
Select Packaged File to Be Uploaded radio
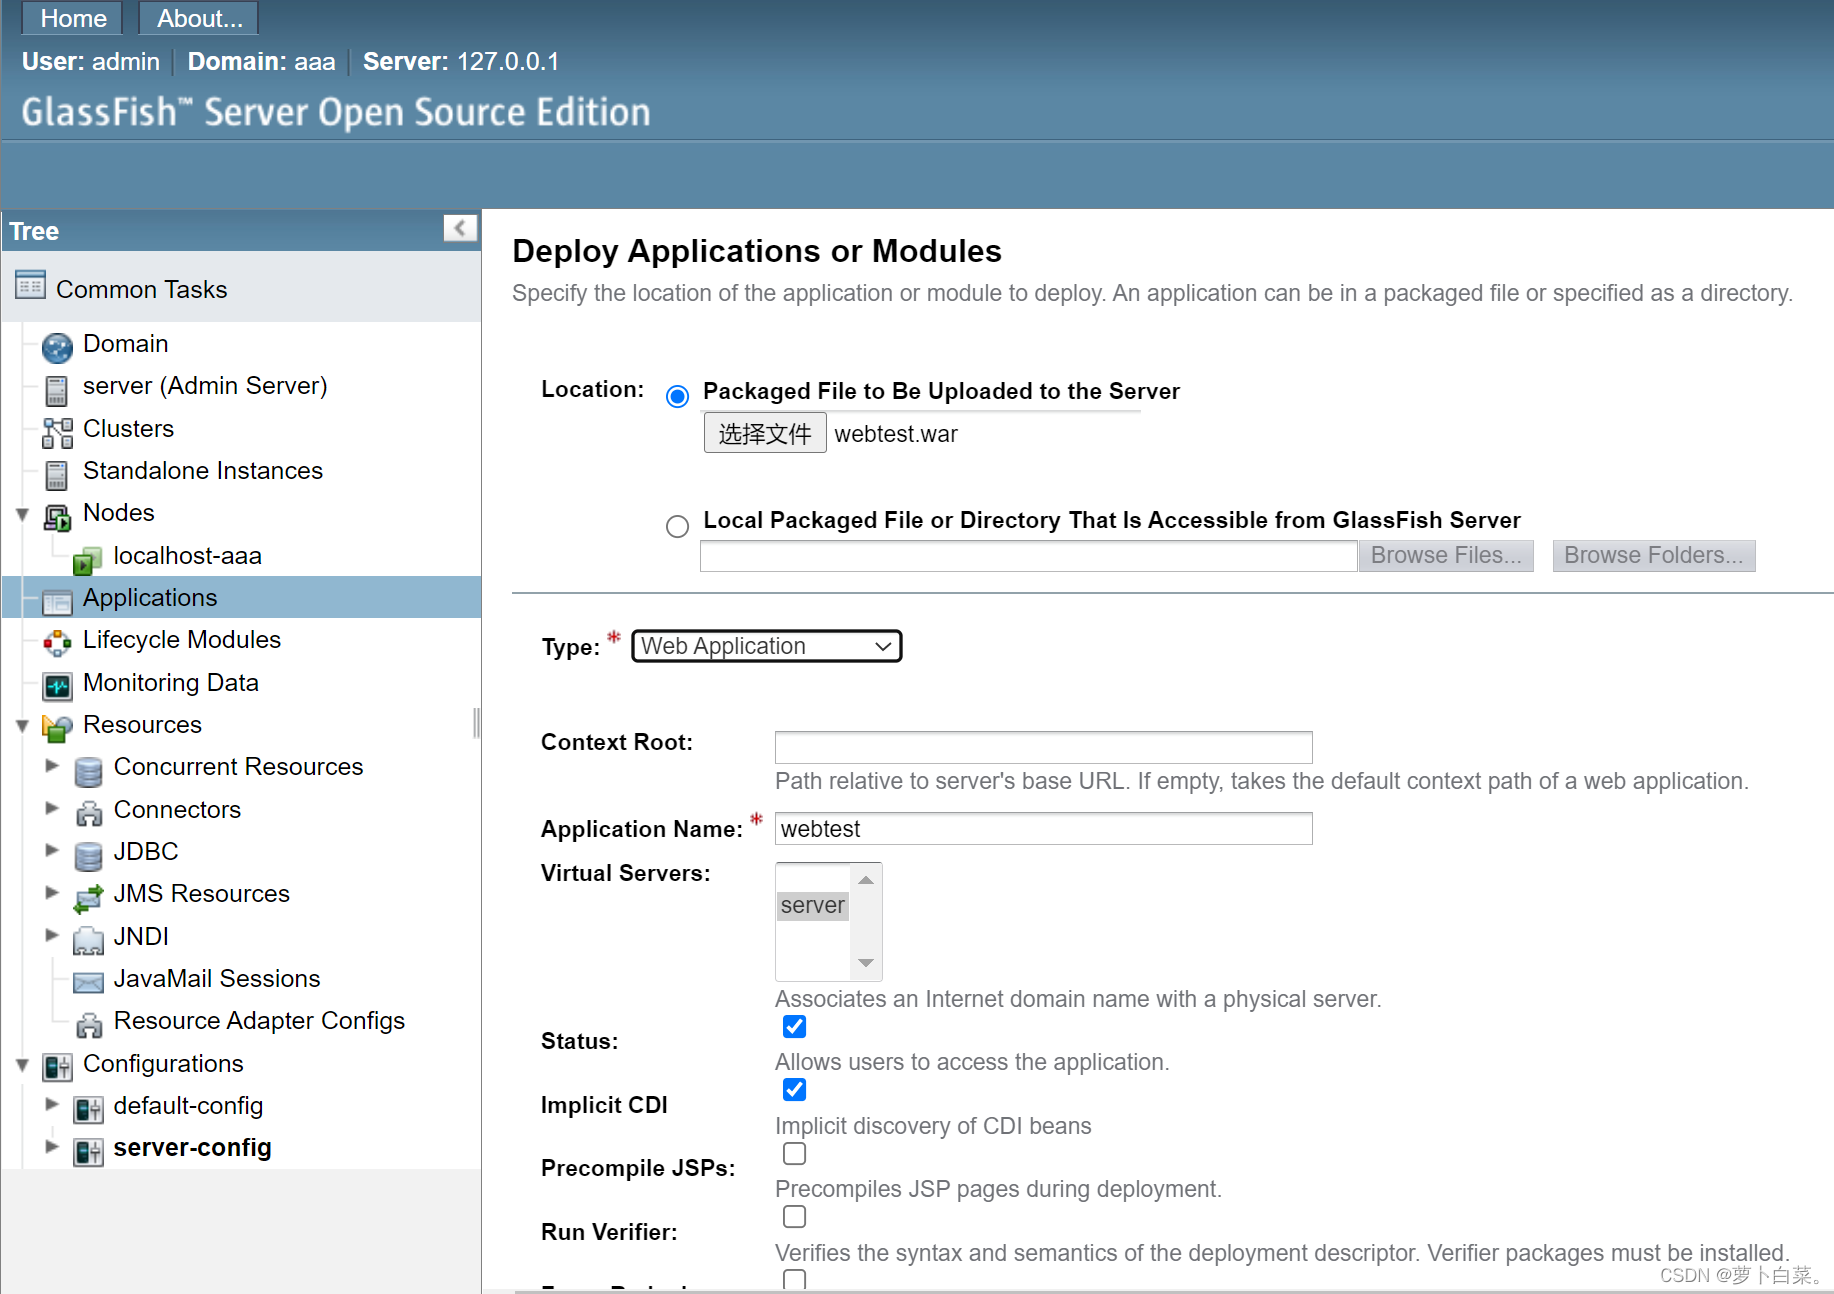(677, 396)
